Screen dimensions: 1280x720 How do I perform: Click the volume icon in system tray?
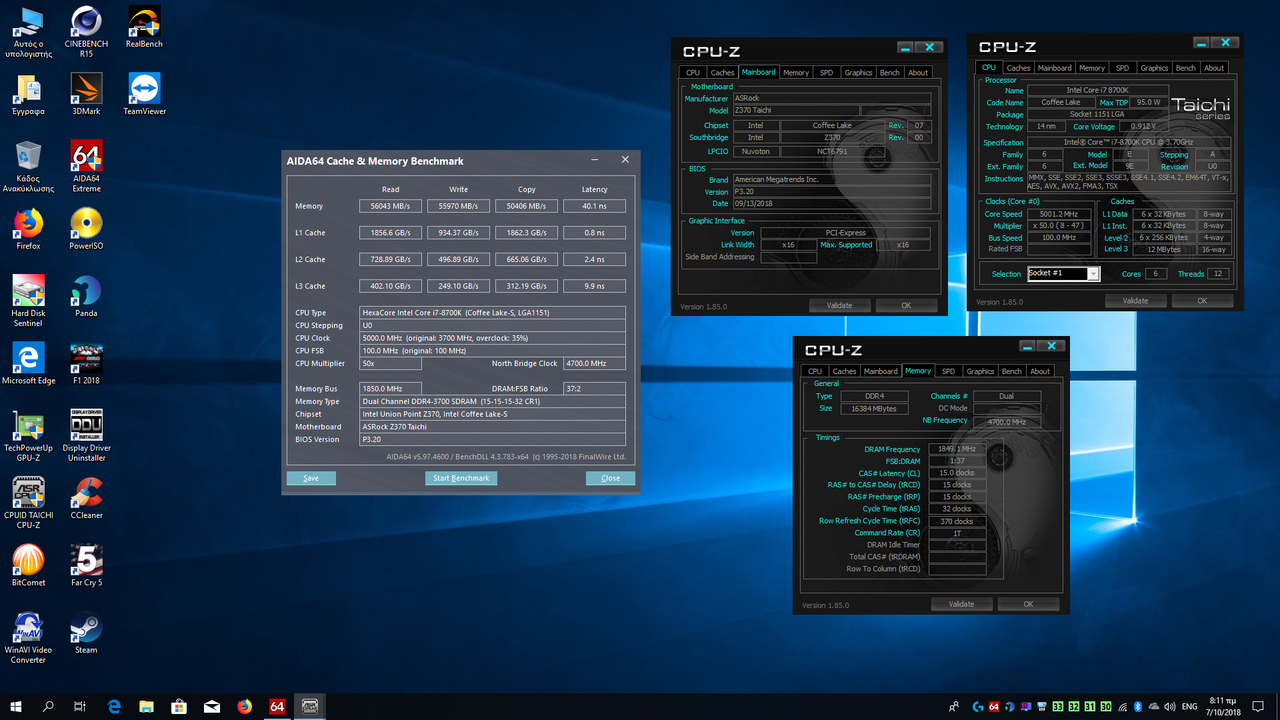pyautogui.click(x=1169, y=706)
